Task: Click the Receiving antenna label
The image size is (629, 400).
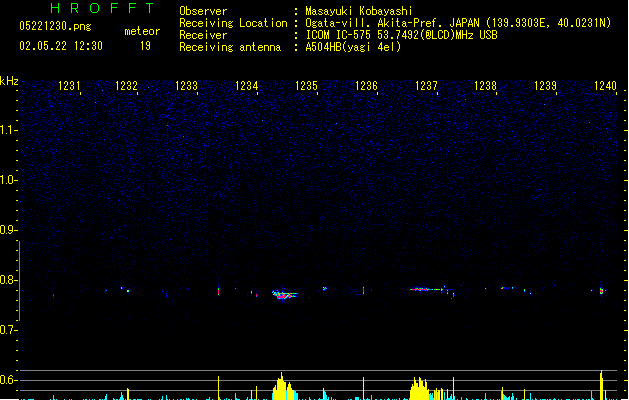Action: pos(230,47)
